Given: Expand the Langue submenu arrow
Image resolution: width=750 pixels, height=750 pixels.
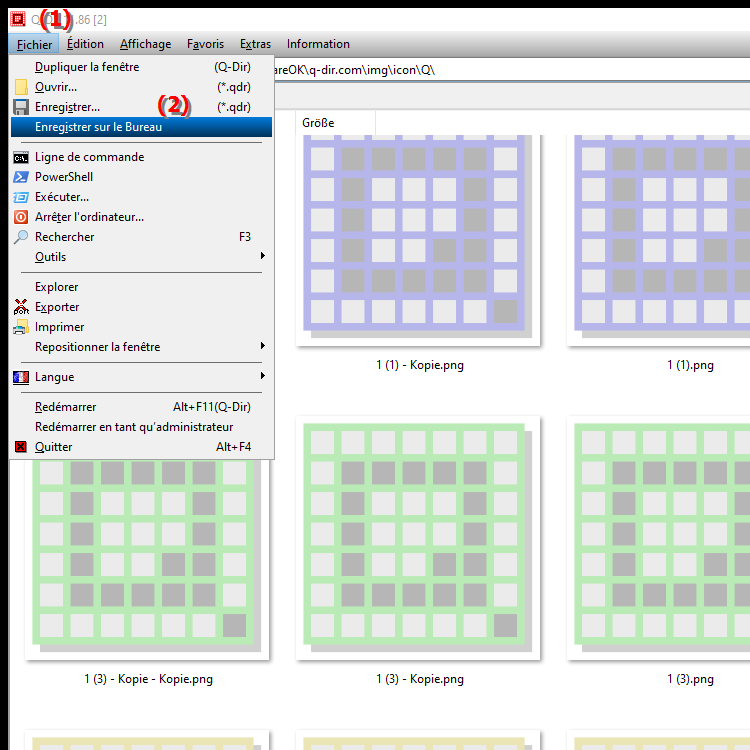Looking at the screenshot, I should [263, 377].
